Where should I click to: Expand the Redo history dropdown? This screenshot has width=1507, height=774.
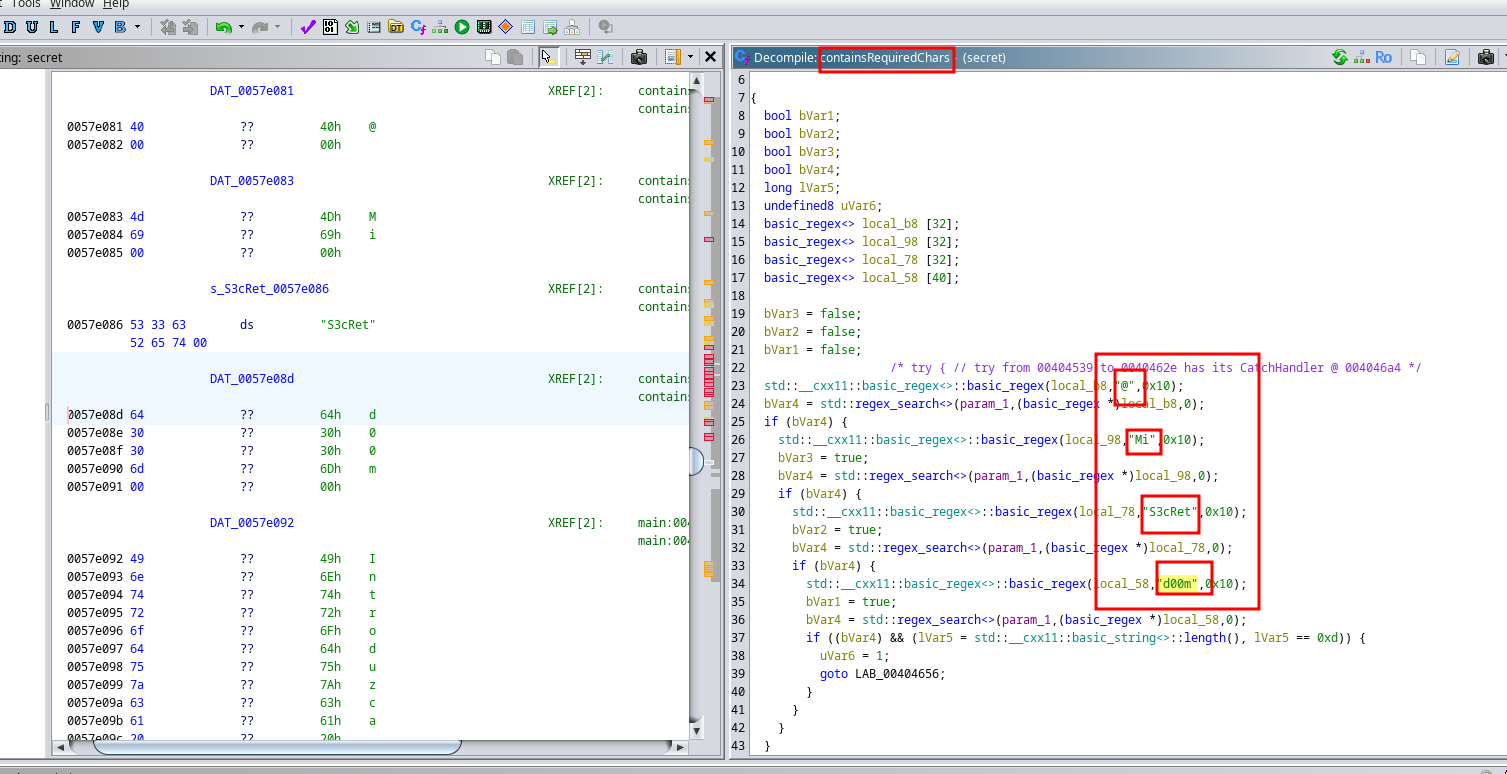pos(277,27)
